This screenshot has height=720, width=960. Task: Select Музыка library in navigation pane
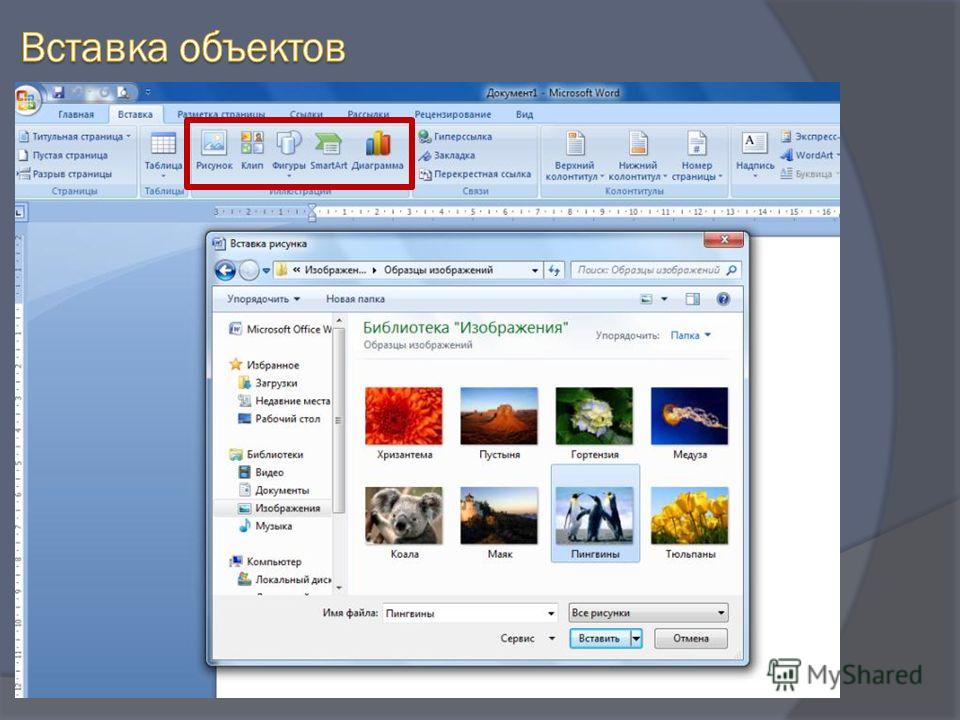coord(264,527)
